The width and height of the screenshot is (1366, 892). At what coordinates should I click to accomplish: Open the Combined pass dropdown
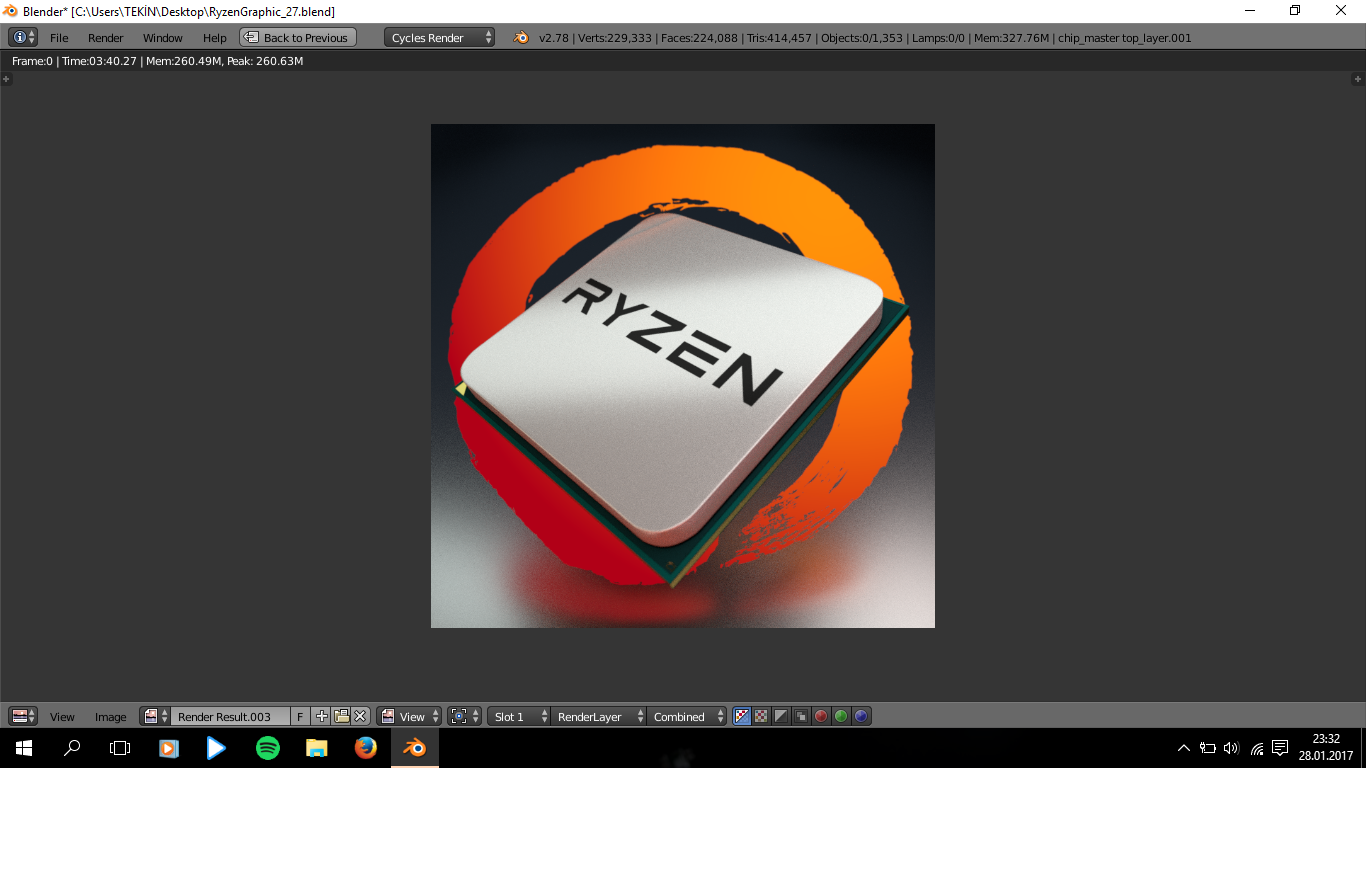click(687, 716)
